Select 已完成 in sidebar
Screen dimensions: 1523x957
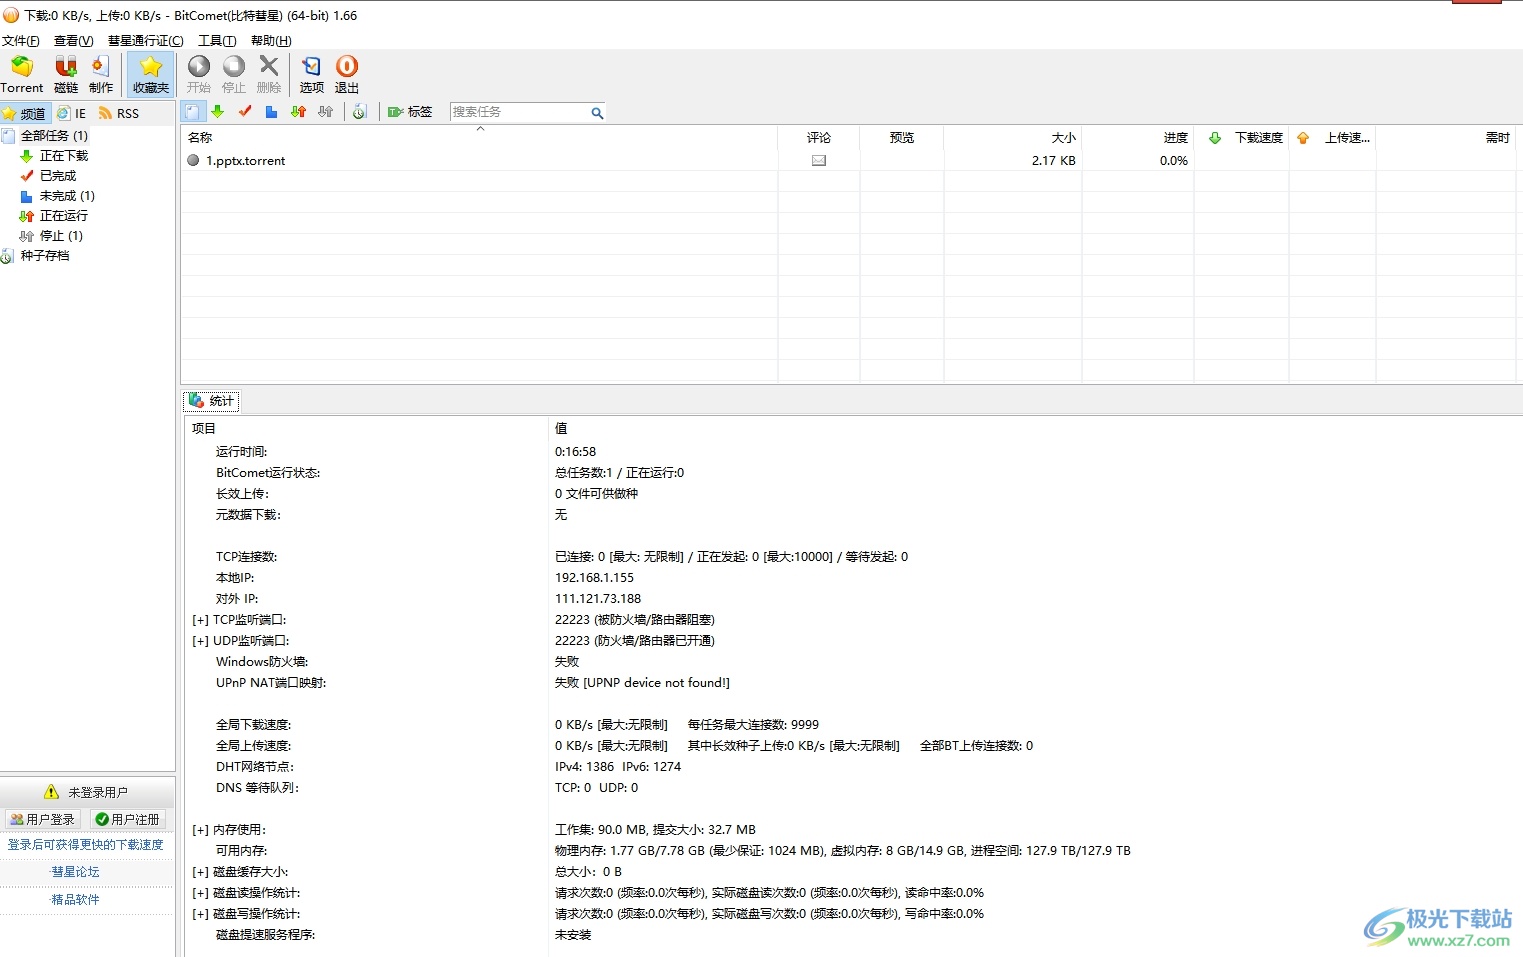(x=57, y=176)
